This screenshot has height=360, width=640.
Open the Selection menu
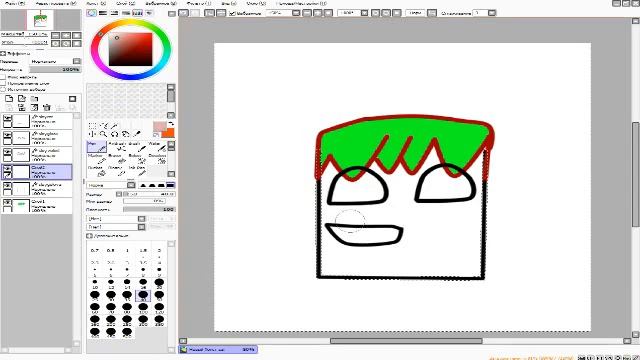coord(161,3)
